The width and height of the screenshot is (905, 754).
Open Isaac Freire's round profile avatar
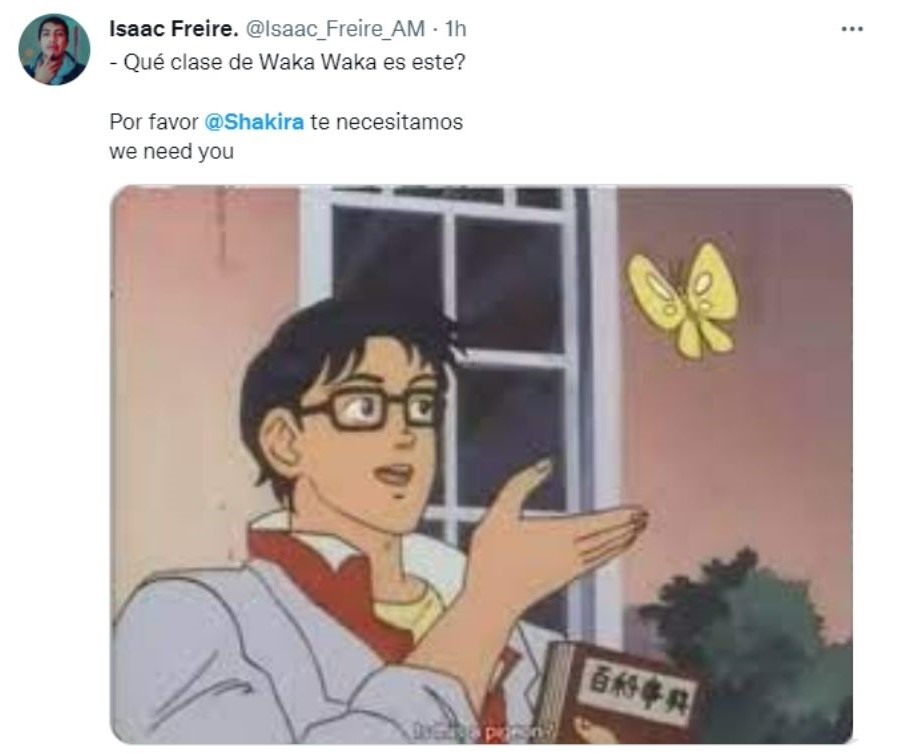[x=54, y=50]
